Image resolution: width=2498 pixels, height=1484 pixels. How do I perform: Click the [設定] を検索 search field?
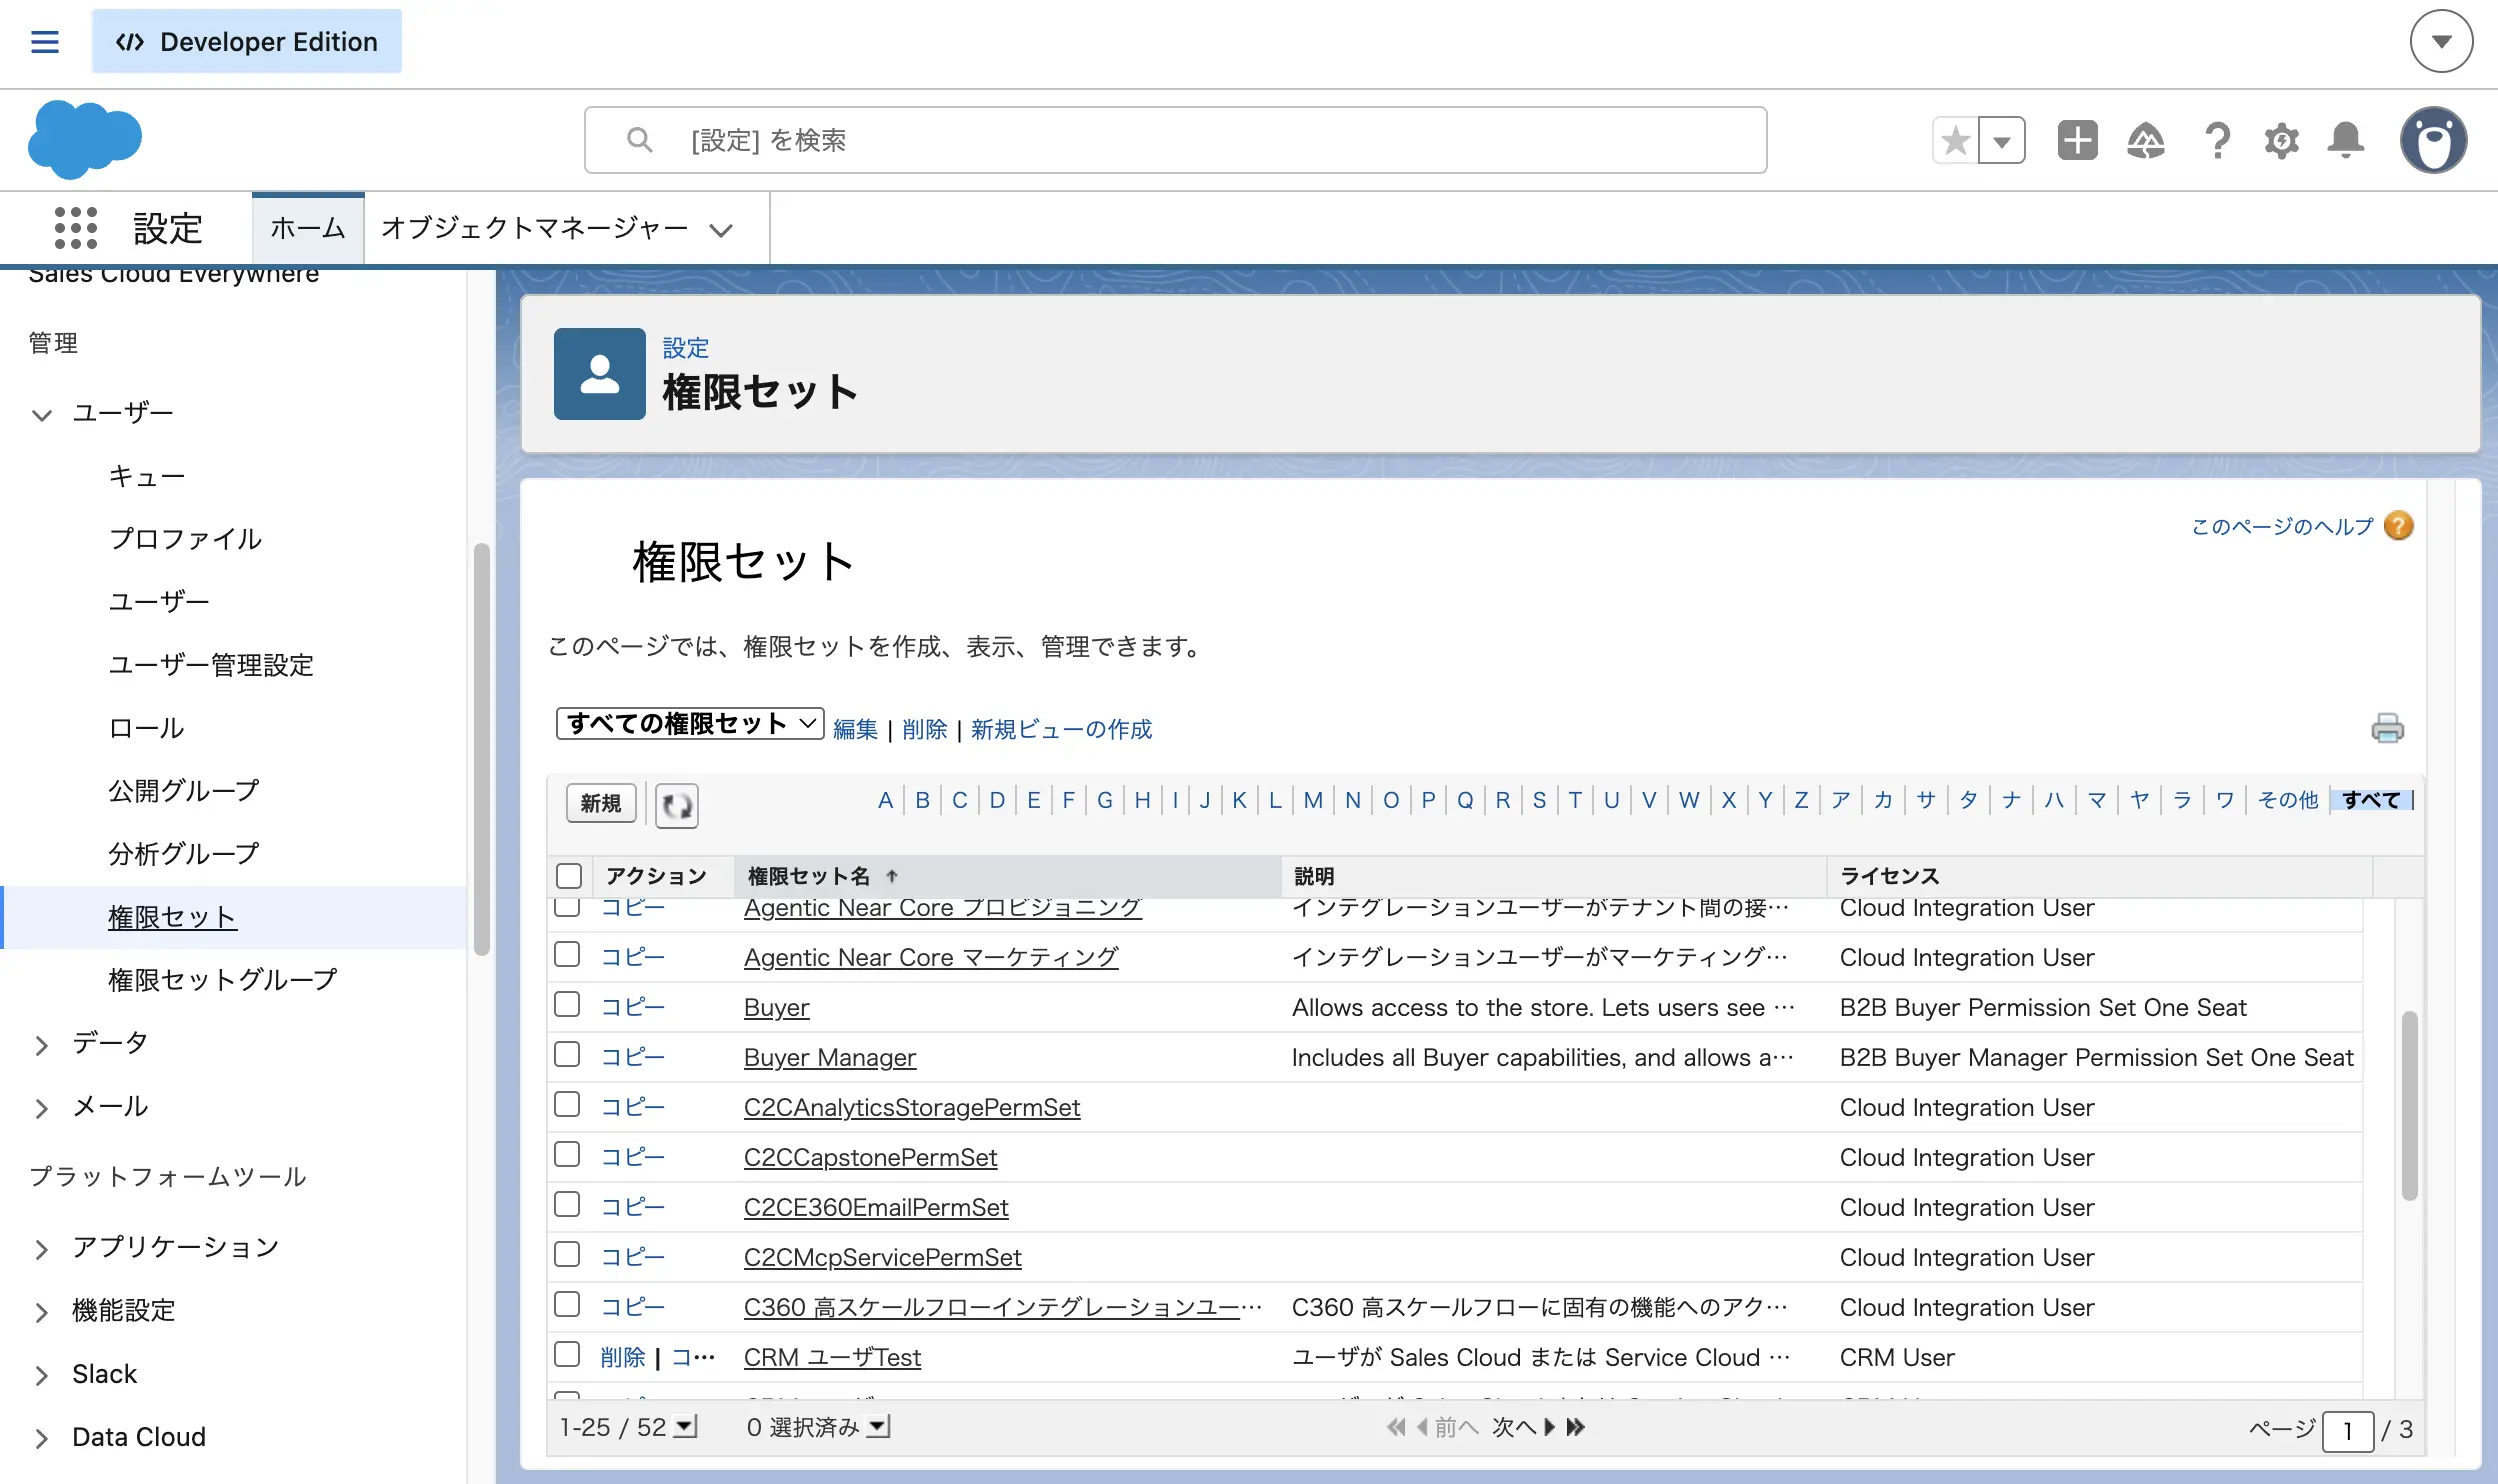click(x=1175, y=140)
